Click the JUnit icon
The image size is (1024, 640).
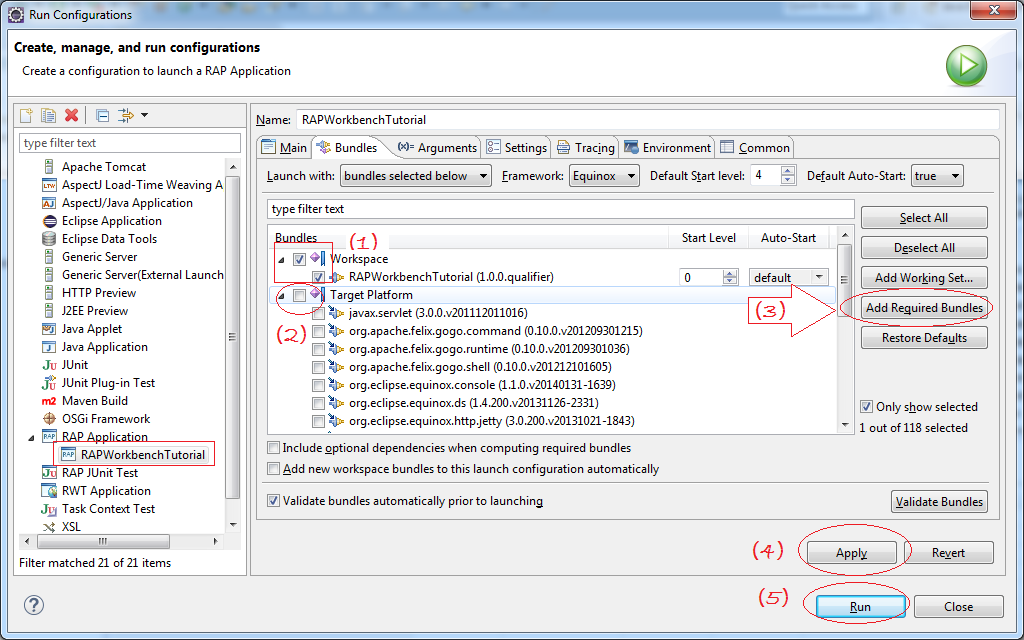tap(49, 365)
